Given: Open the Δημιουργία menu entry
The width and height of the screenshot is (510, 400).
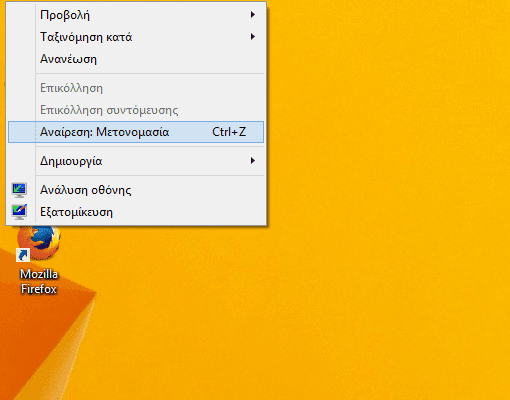Looking at the screenshot, I should pos(136,161).
